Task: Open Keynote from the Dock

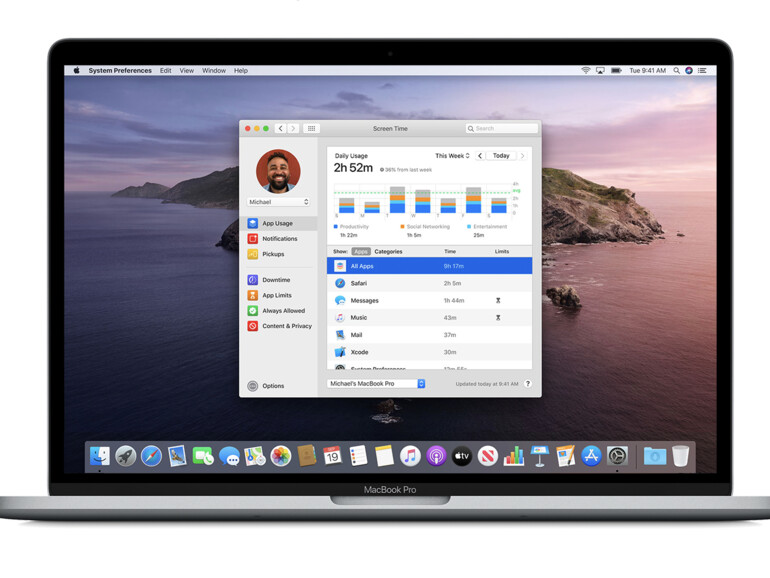Action: [539, 456]
